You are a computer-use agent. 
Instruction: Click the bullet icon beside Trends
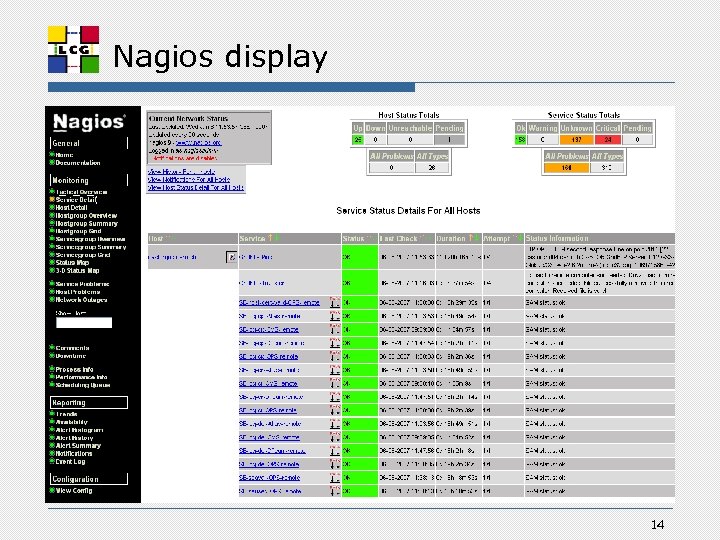[x=52, y=414]
